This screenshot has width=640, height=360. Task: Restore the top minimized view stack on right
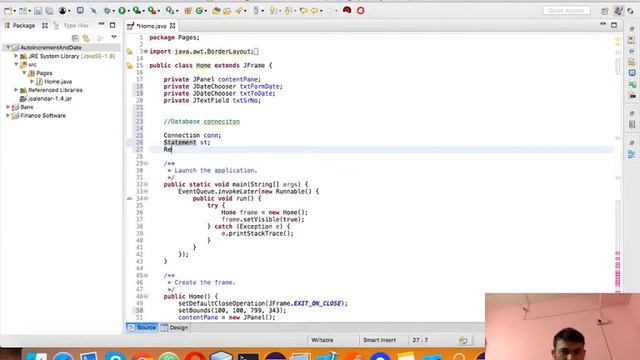coord(632,29)
